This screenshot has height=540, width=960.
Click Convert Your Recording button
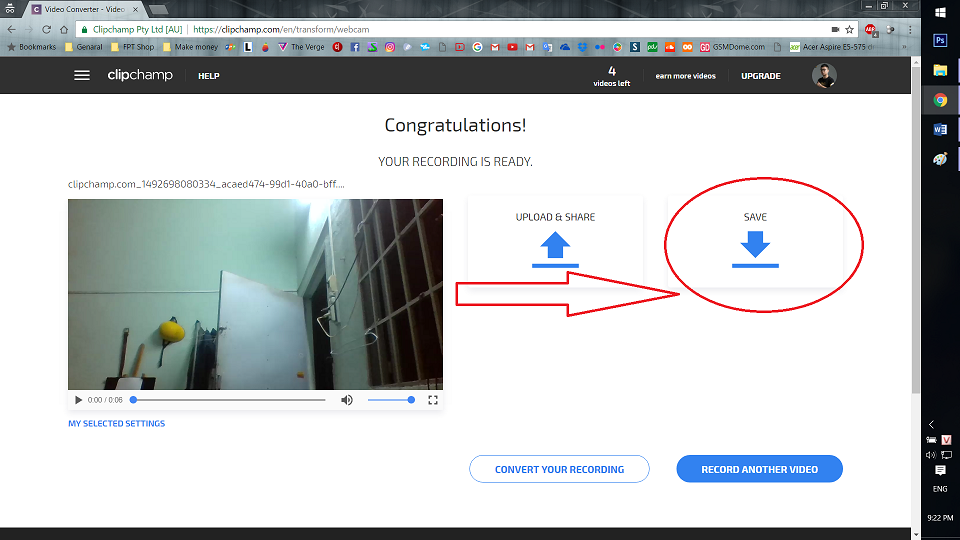tap(560, 469)
